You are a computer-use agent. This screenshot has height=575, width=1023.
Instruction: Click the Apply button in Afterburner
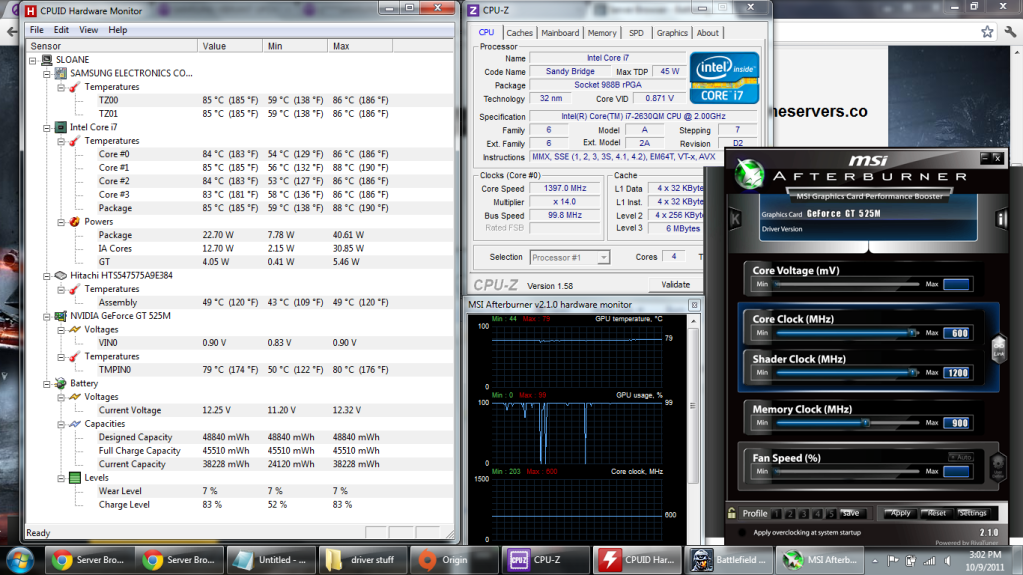coord(900,513)
